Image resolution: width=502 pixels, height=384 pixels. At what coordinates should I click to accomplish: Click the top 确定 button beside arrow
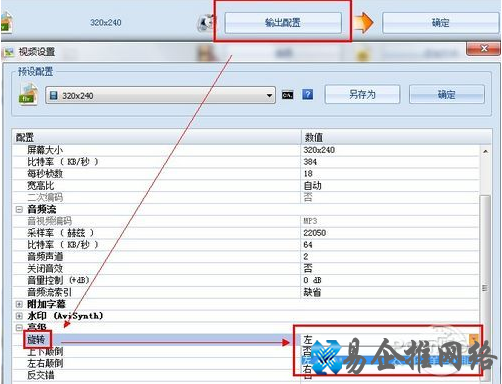click(440, 23)
